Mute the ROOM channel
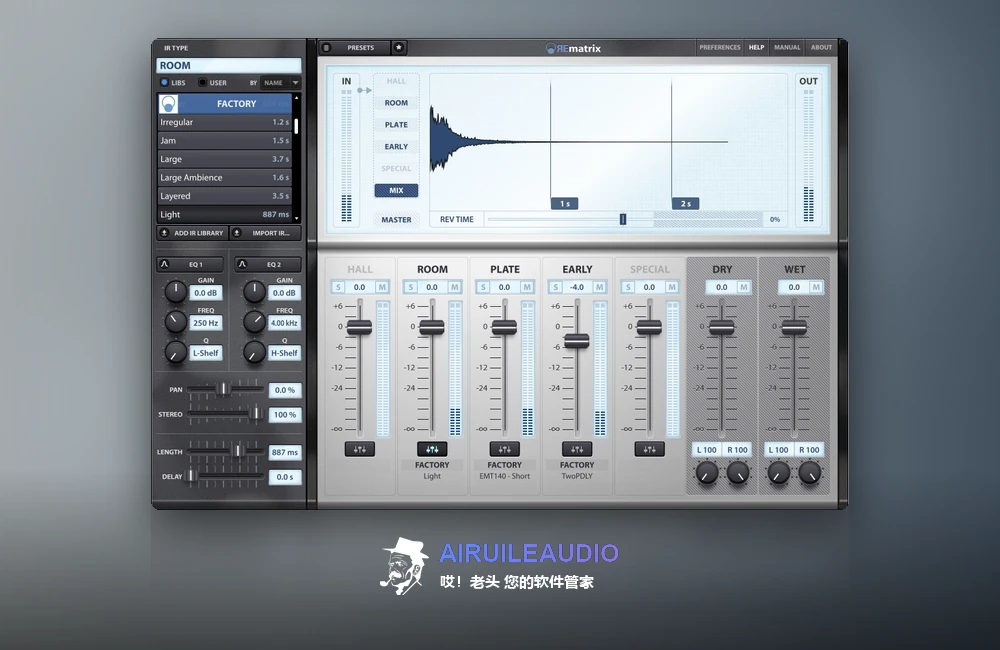The width and height of the screenshot is (1000, 650). (x=455, y=287)
